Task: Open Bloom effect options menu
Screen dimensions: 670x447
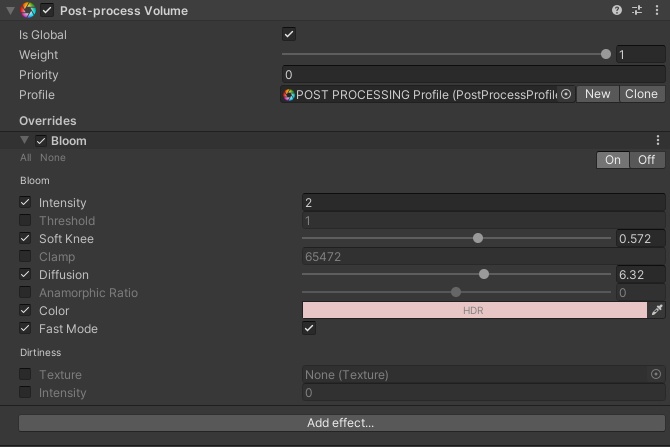Action: point(658,141)
